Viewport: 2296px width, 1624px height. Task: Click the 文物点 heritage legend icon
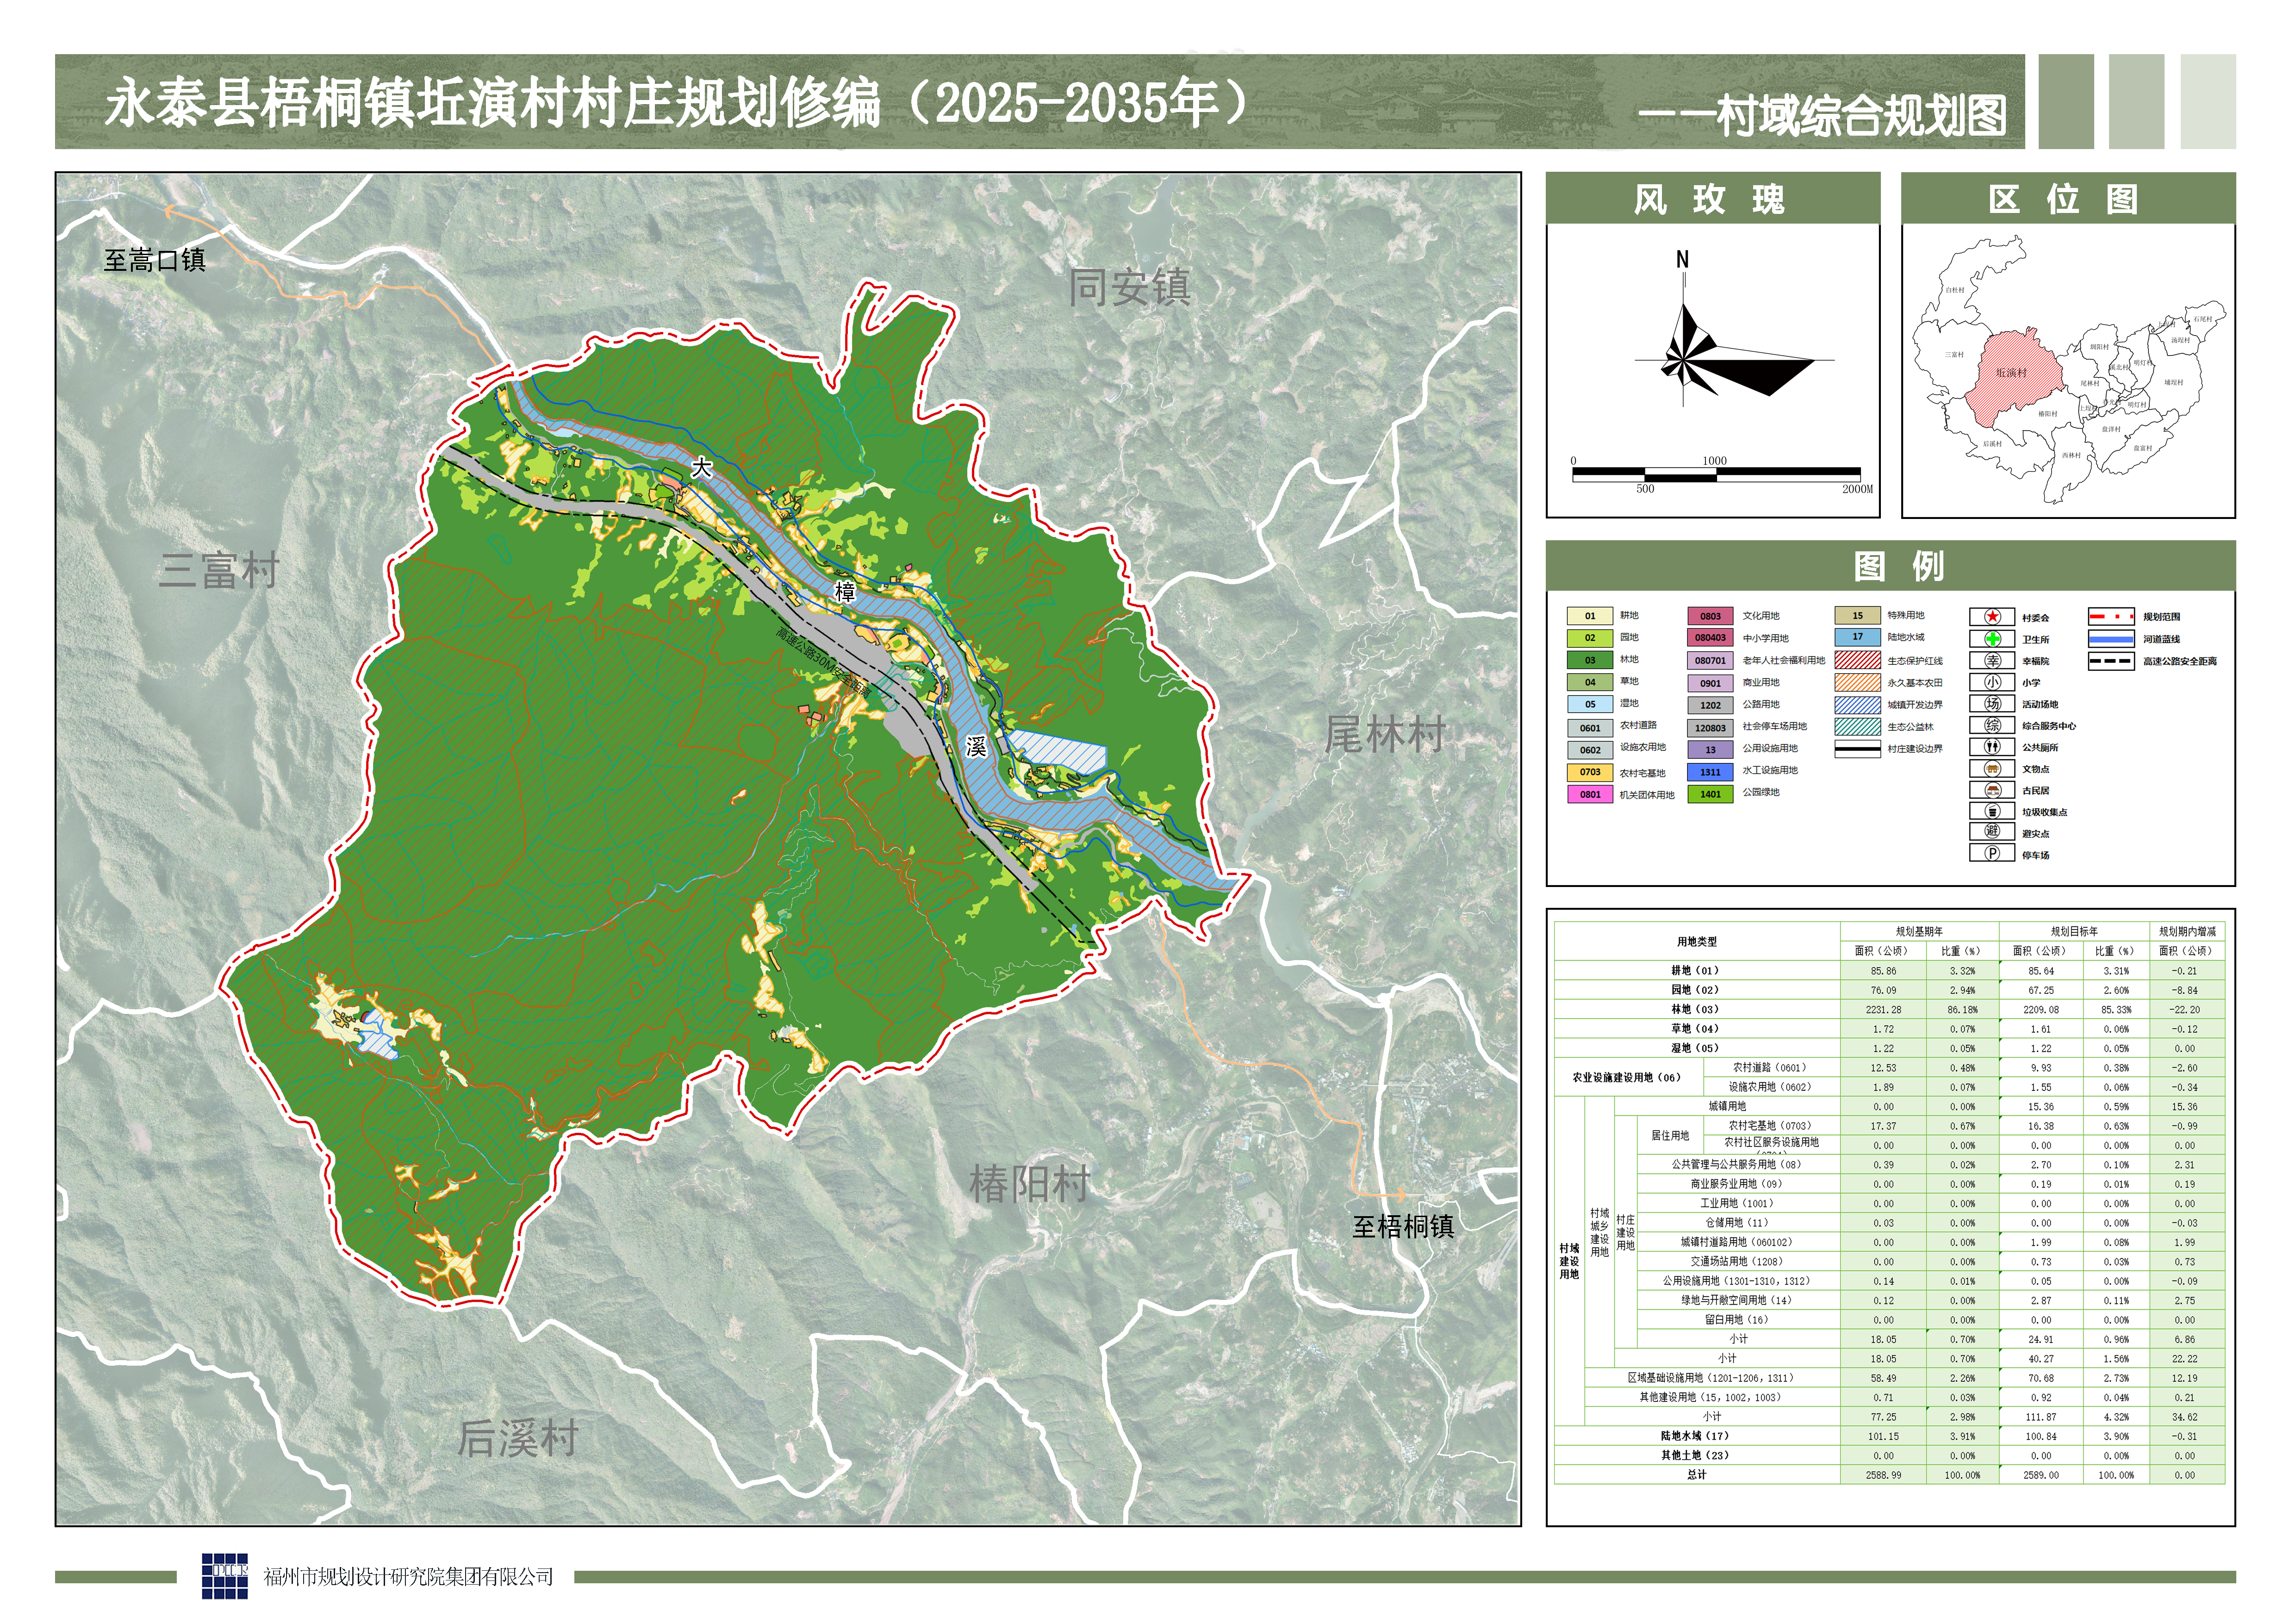click(x=1991, y=769)
